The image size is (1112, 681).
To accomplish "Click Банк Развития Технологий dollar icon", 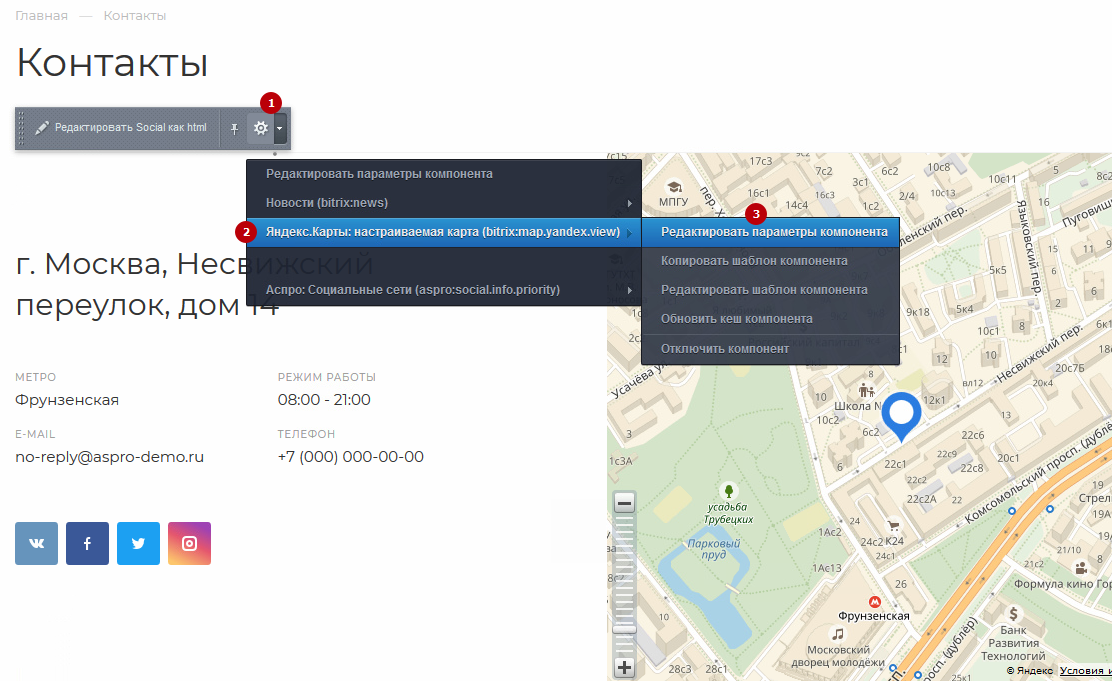I will tap(1013, 614).
